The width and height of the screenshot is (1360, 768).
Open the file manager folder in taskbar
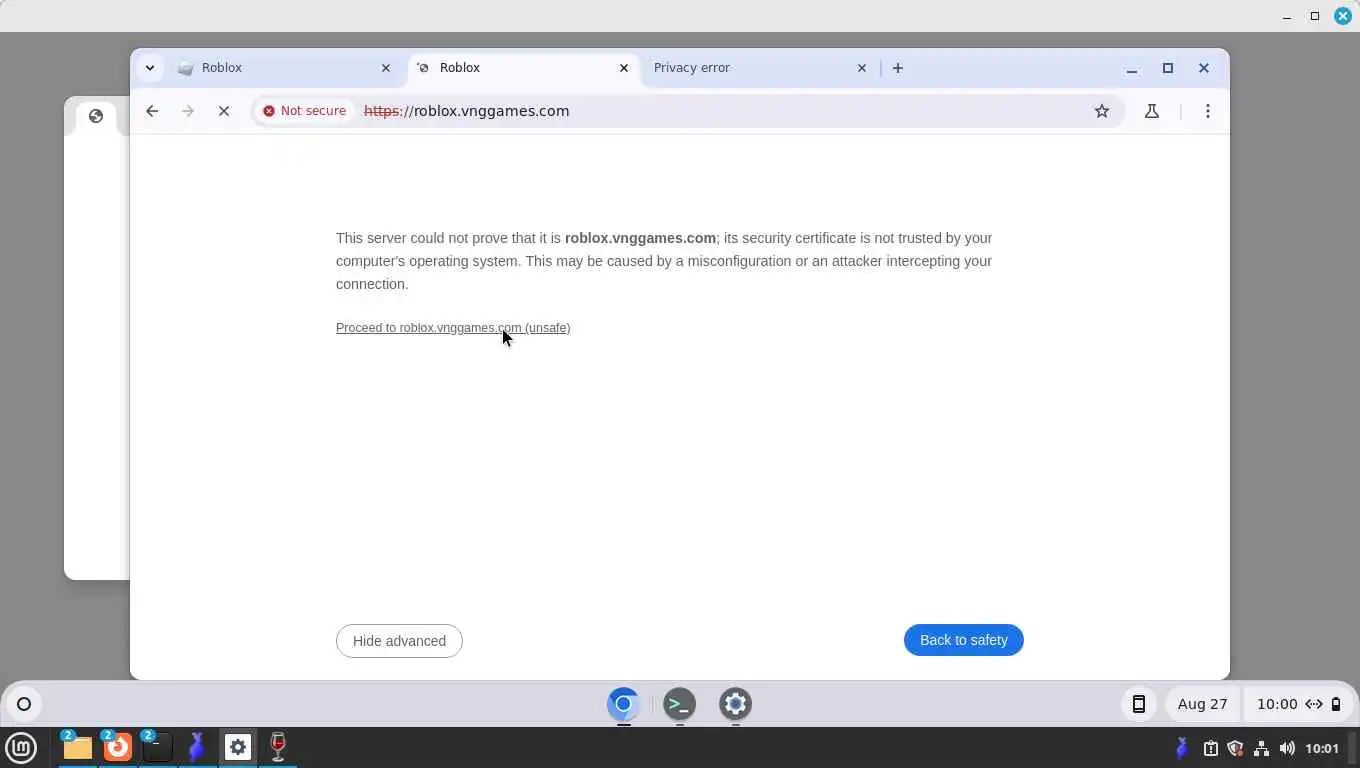tap(77, 747)
